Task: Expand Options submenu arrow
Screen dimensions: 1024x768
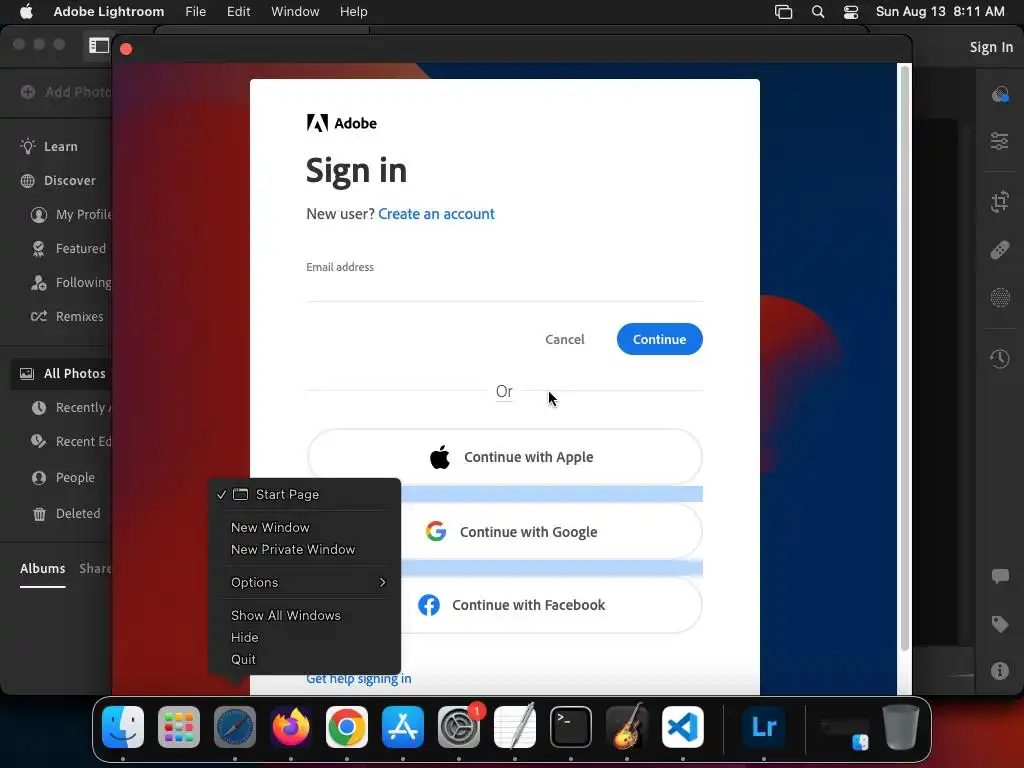Action: (x=383, y=582)
